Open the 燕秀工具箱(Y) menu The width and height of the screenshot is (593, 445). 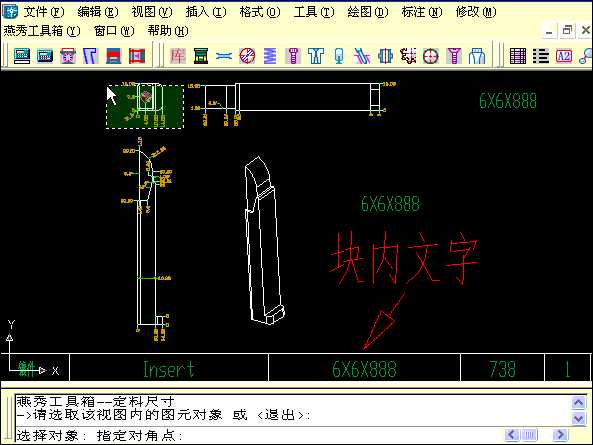(42, 31)
